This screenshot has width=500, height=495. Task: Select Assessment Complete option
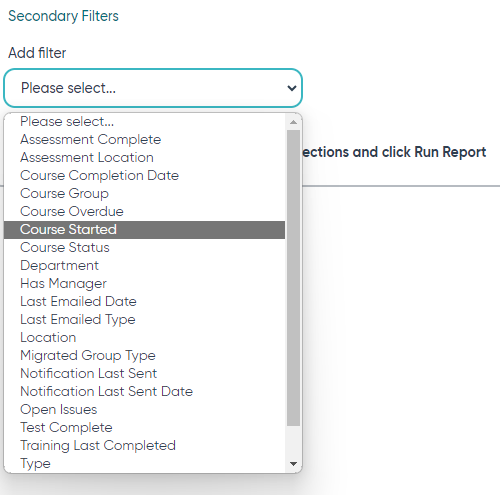coord(144,139)
